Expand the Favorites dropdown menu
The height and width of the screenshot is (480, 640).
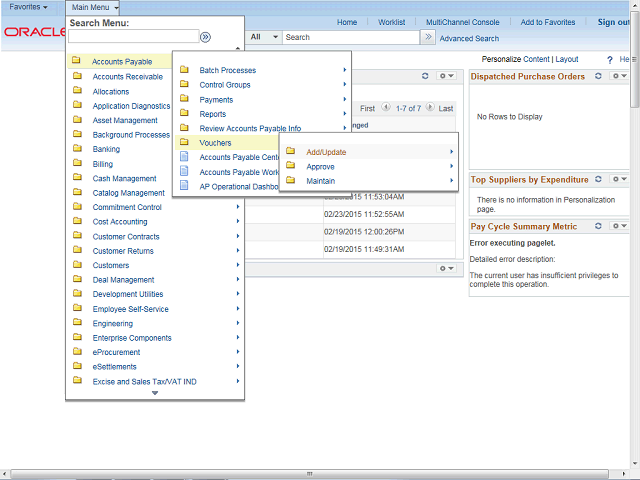[28, 7]
